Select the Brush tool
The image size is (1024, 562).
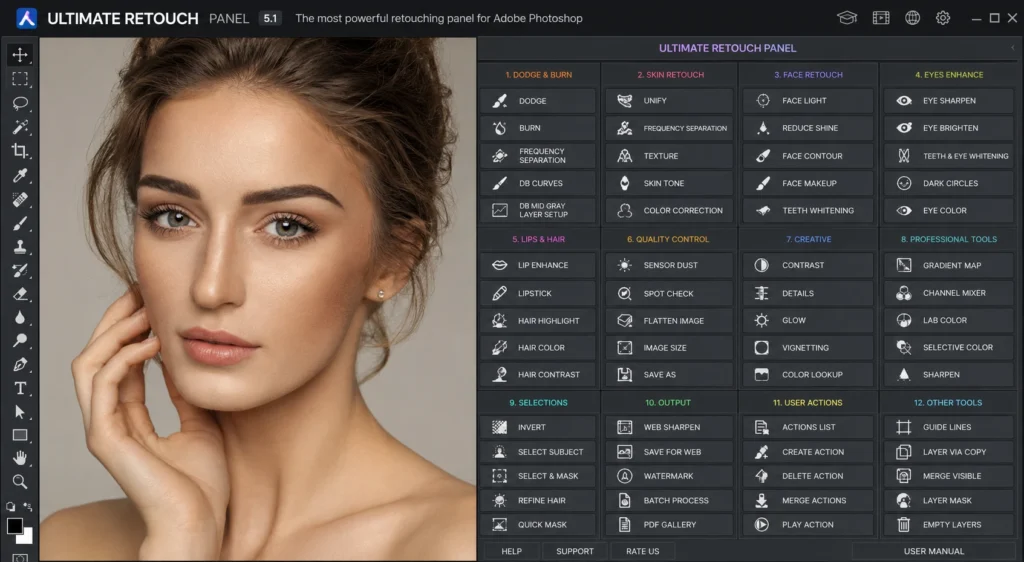click(x=20, y=224)
